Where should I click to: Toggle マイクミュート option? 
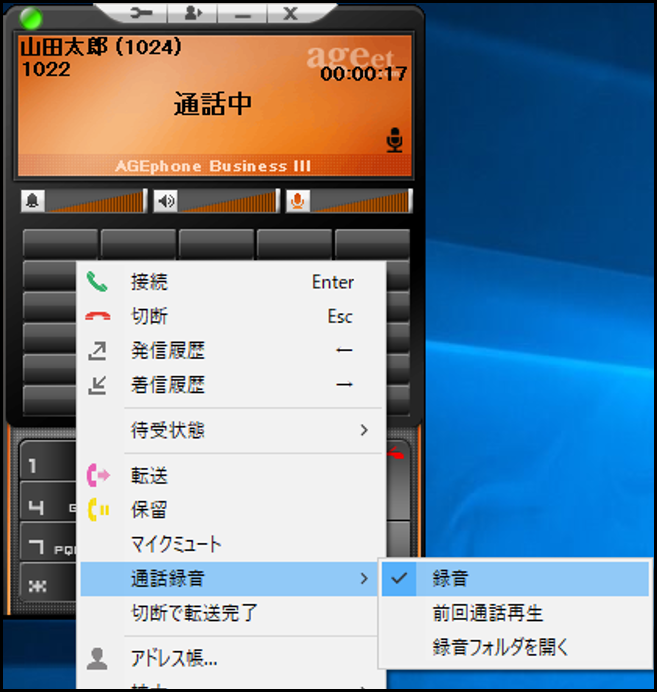point(231,544)
